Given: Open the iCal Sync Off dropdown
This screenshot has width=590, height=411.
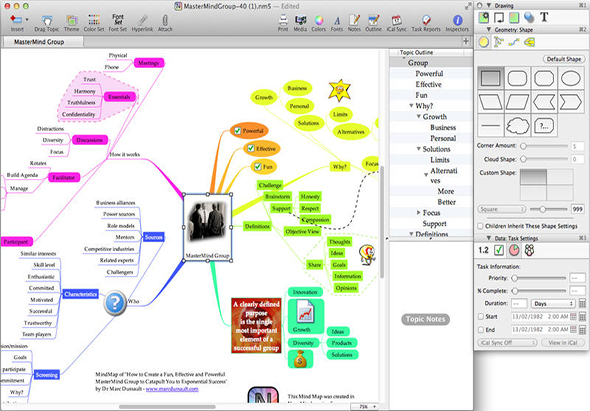Looking at the screenshot, I should (507, 343).
